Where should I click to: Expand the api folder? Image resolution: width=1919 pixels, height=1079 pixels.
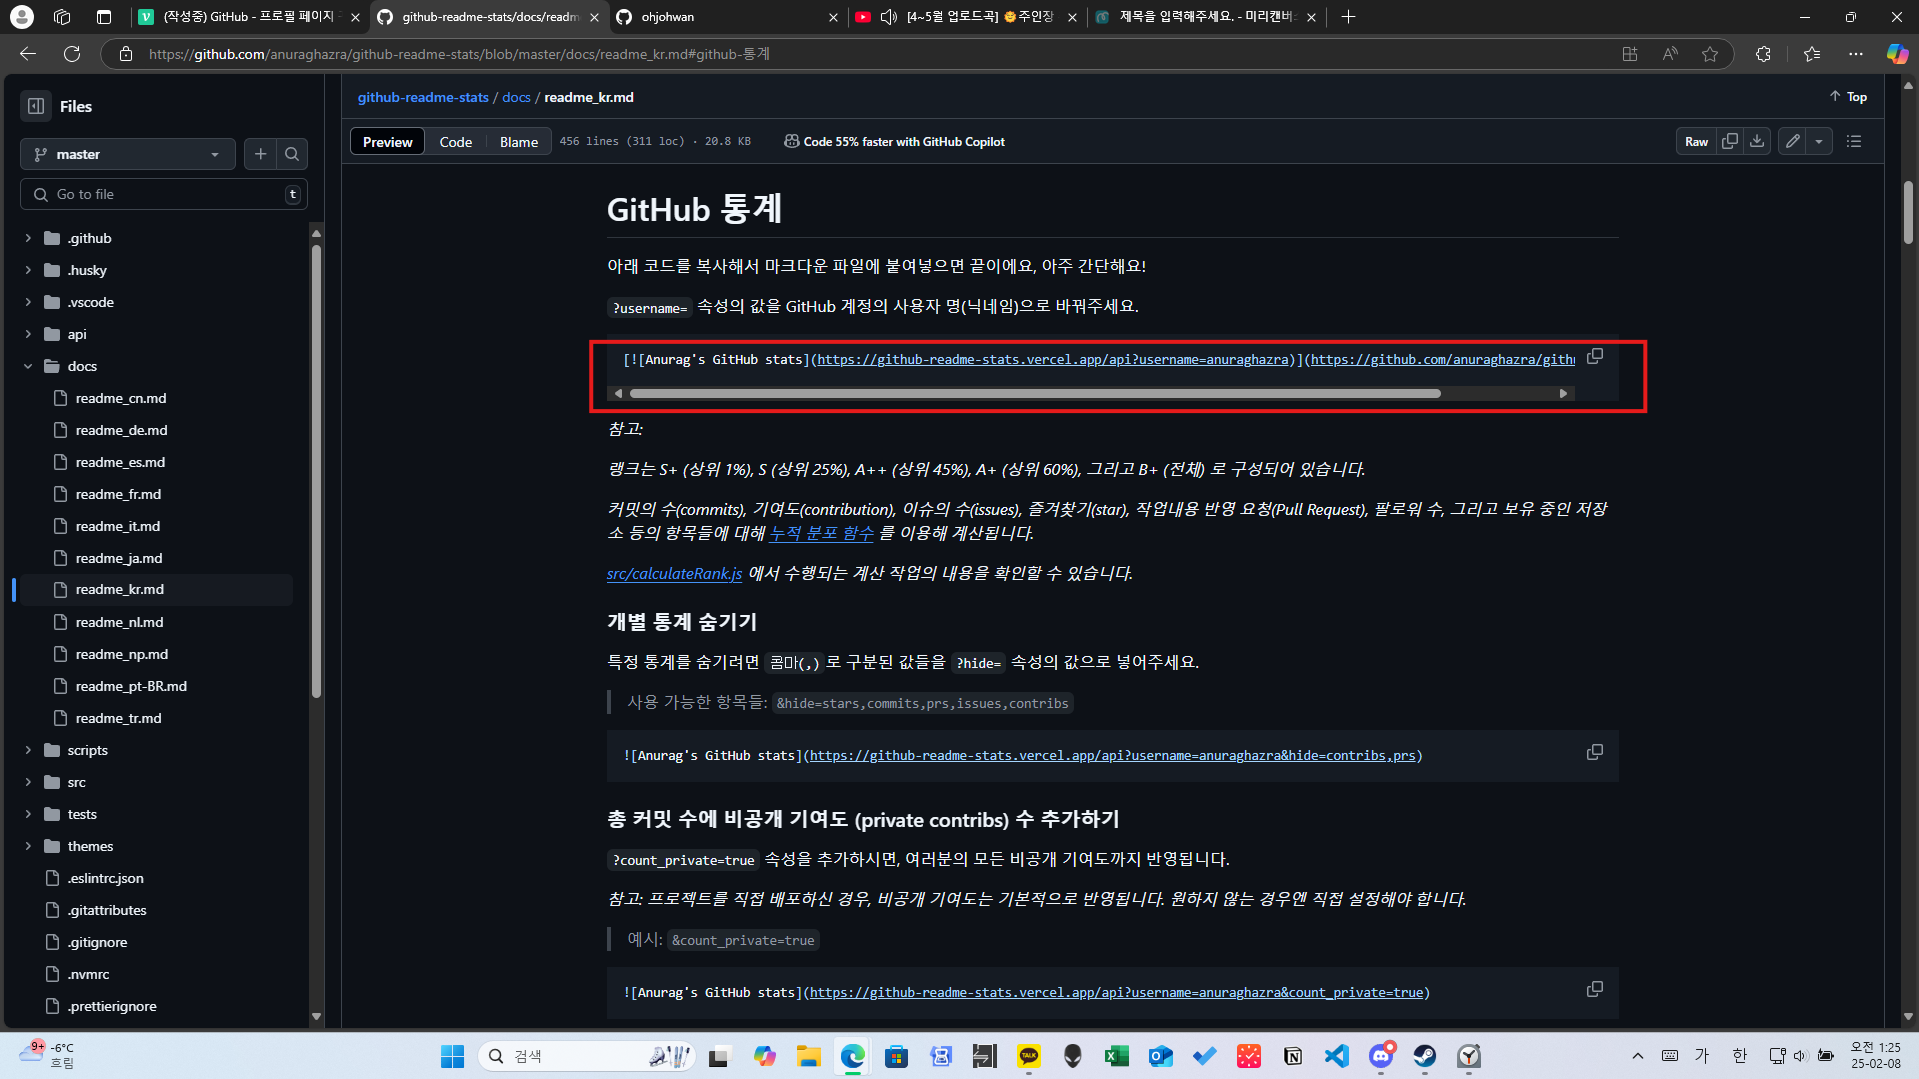[28, 334]
